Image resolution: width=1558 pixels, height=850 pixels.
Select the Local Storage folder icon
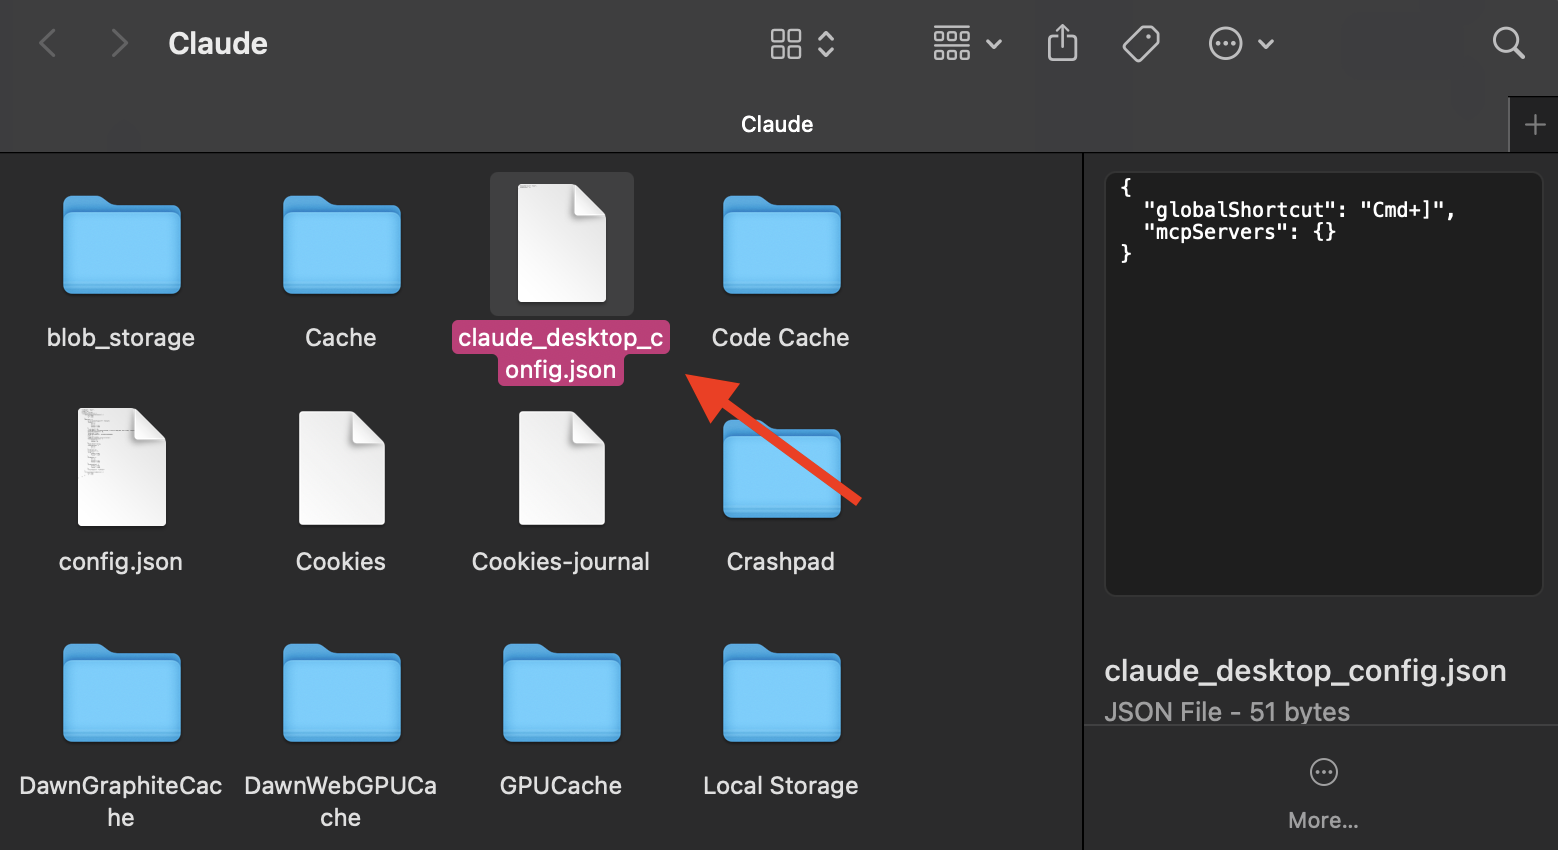(782, 693)
